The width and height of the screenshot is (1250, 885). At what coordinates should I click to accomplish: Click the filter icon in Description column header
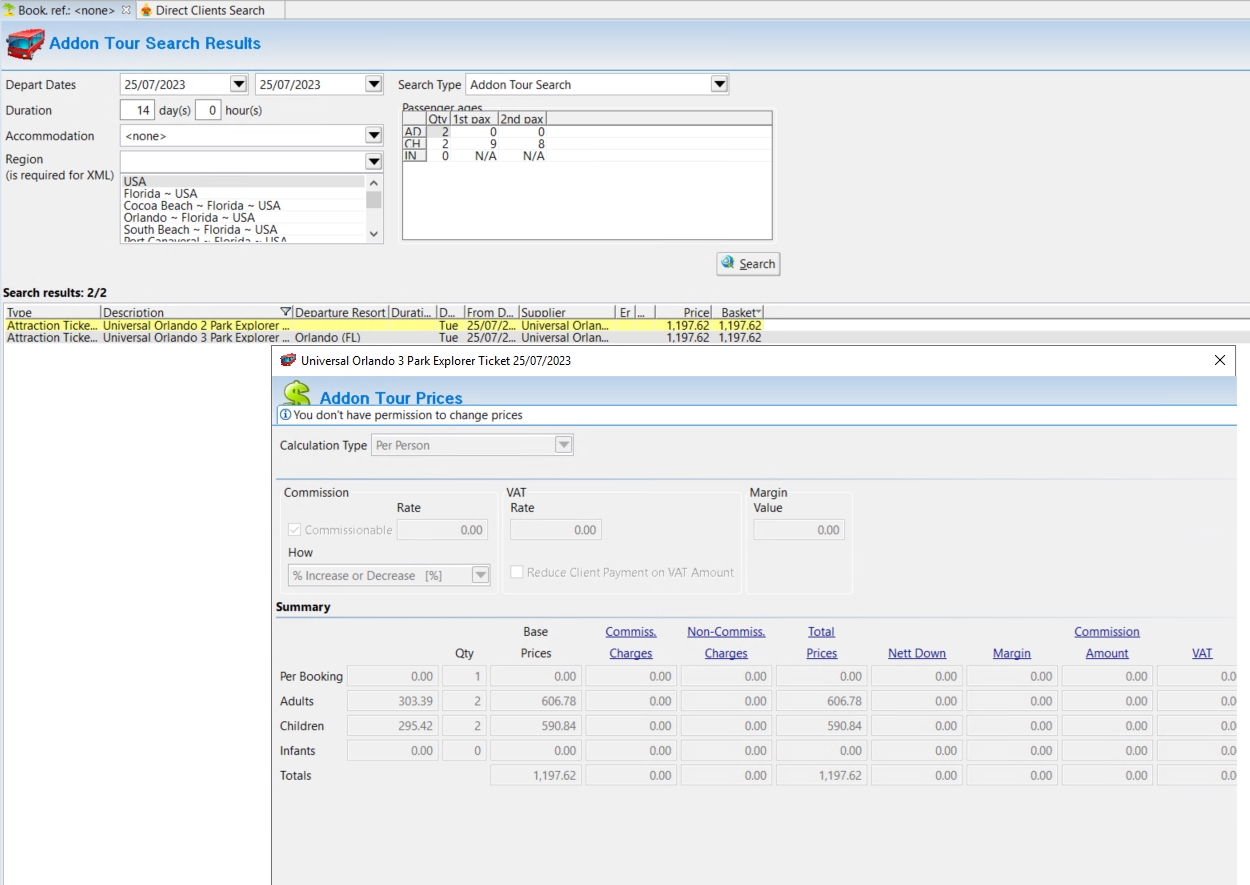(286, 313)
